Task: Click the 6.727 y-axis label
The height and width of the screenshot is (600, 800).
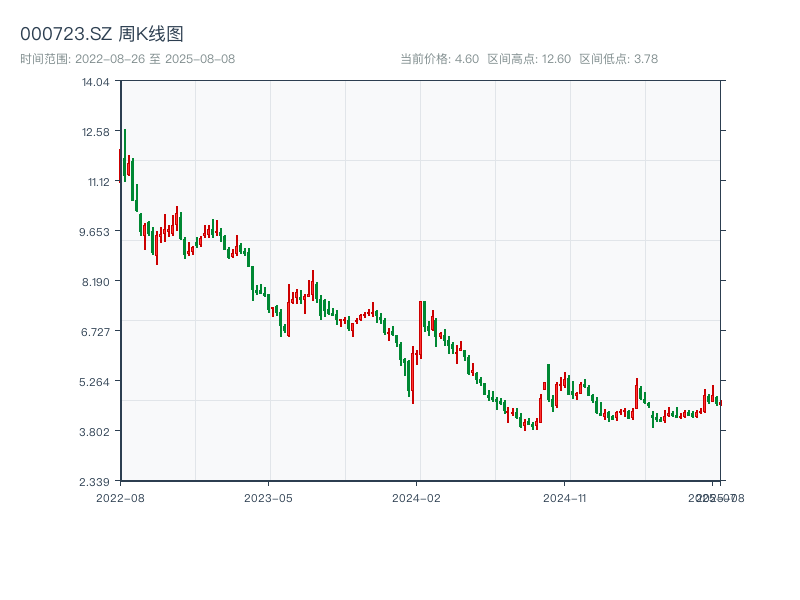Action: 95,332
